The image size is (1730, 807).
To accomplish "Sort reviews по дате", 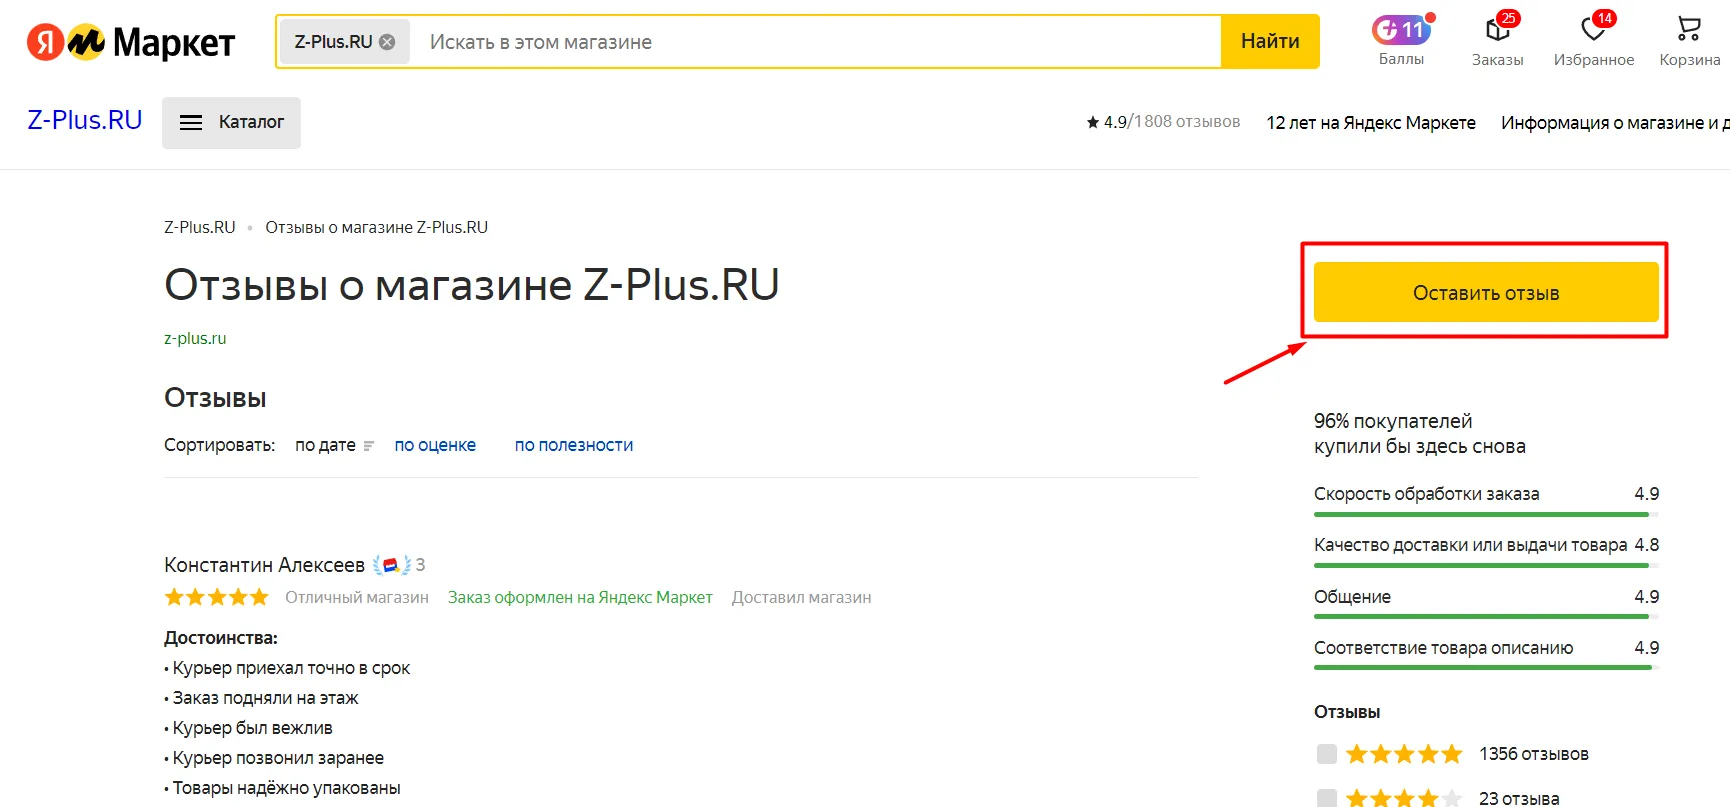I will coord(325,445).
